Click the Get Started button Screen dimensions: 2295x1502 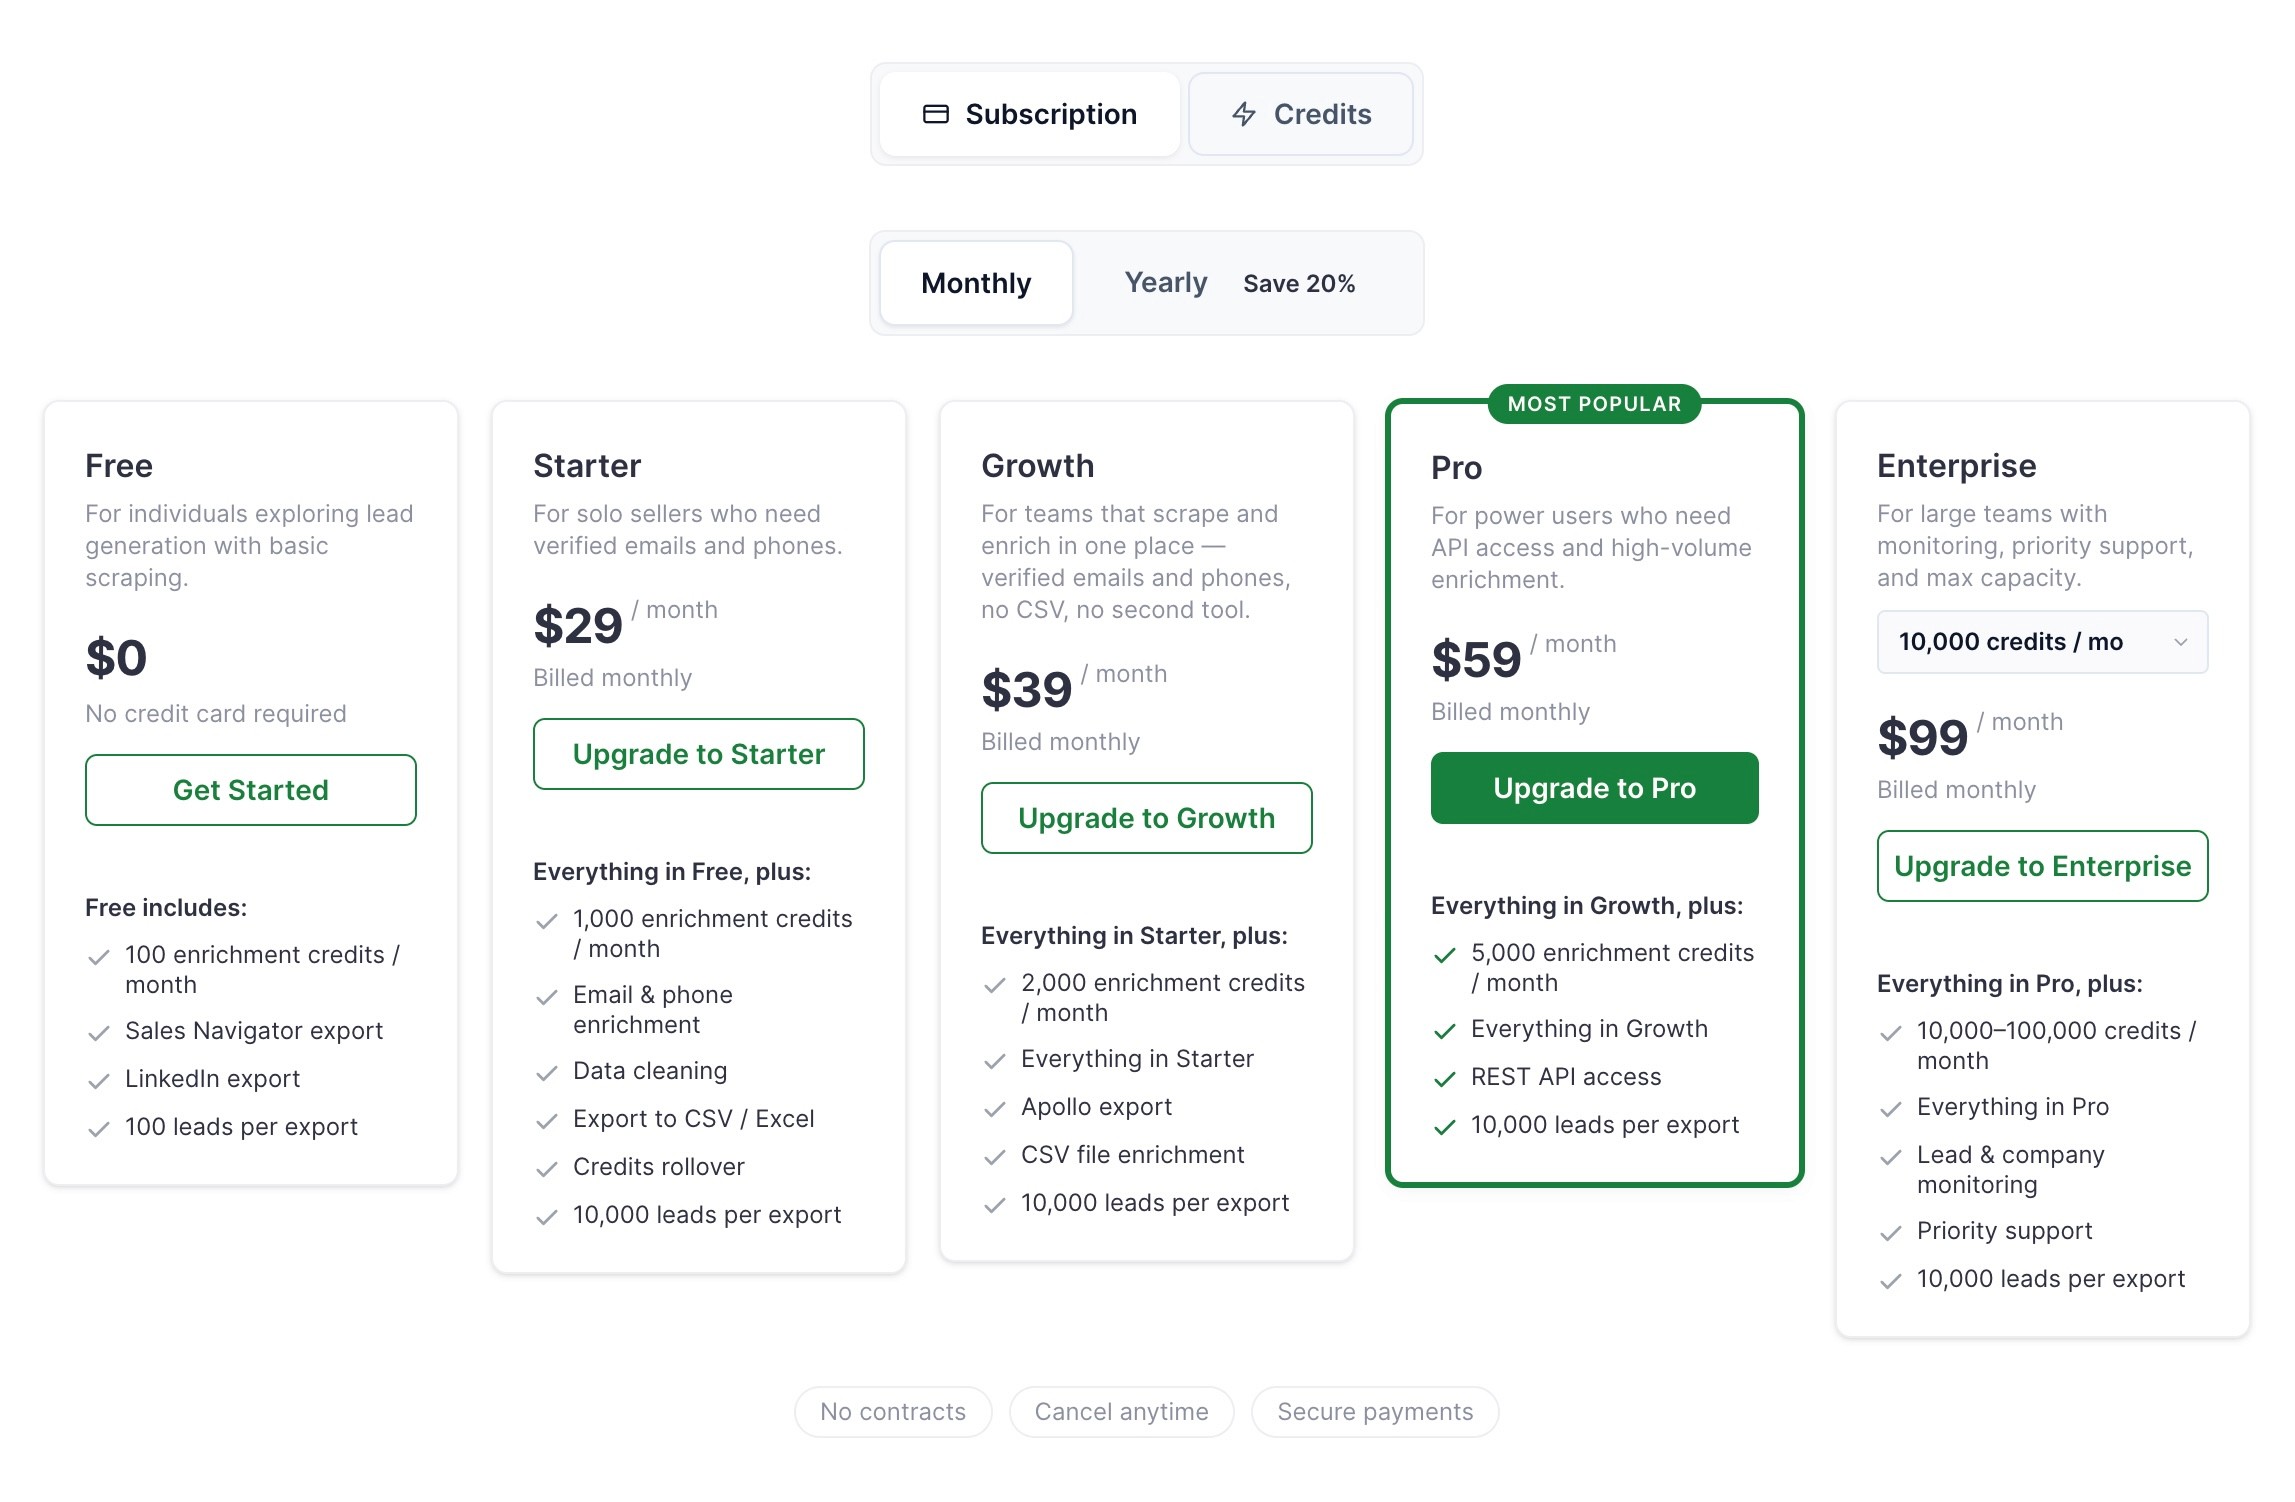pyautogui.click(x=251, y=790)
